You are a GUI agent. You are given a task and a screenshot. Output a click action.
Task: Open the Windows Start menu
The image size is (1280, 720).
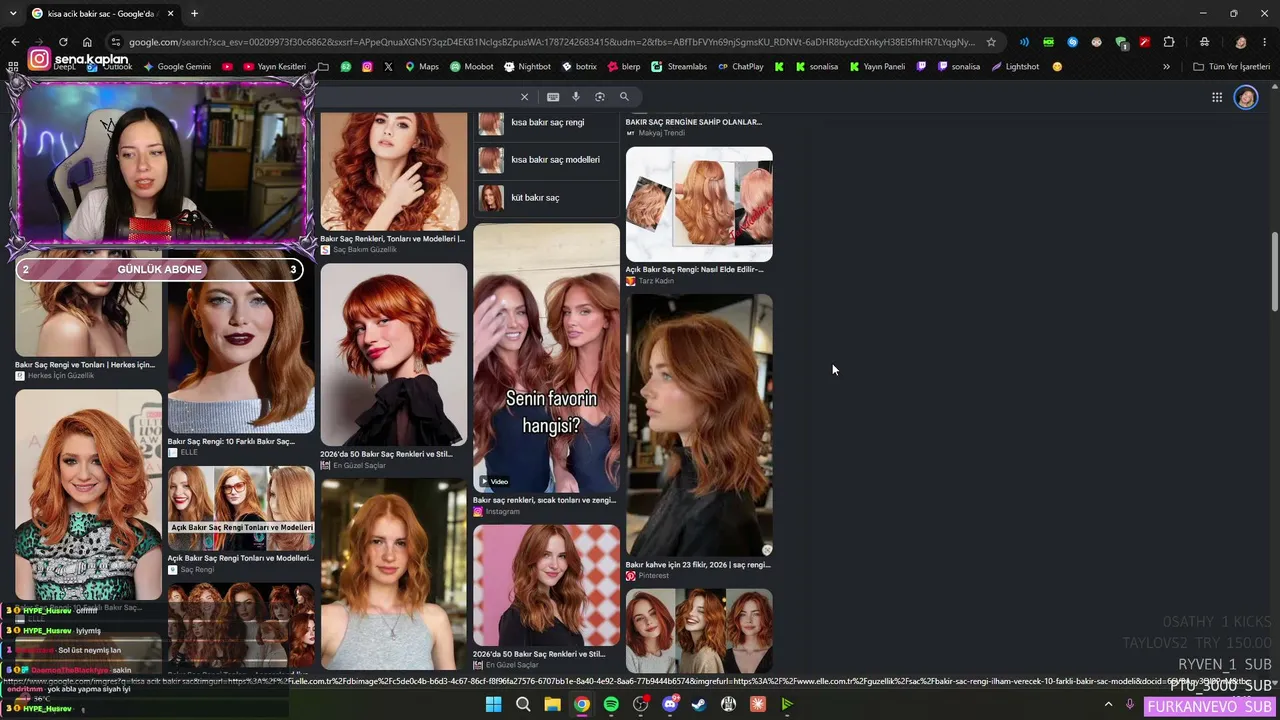click(493, 704)
